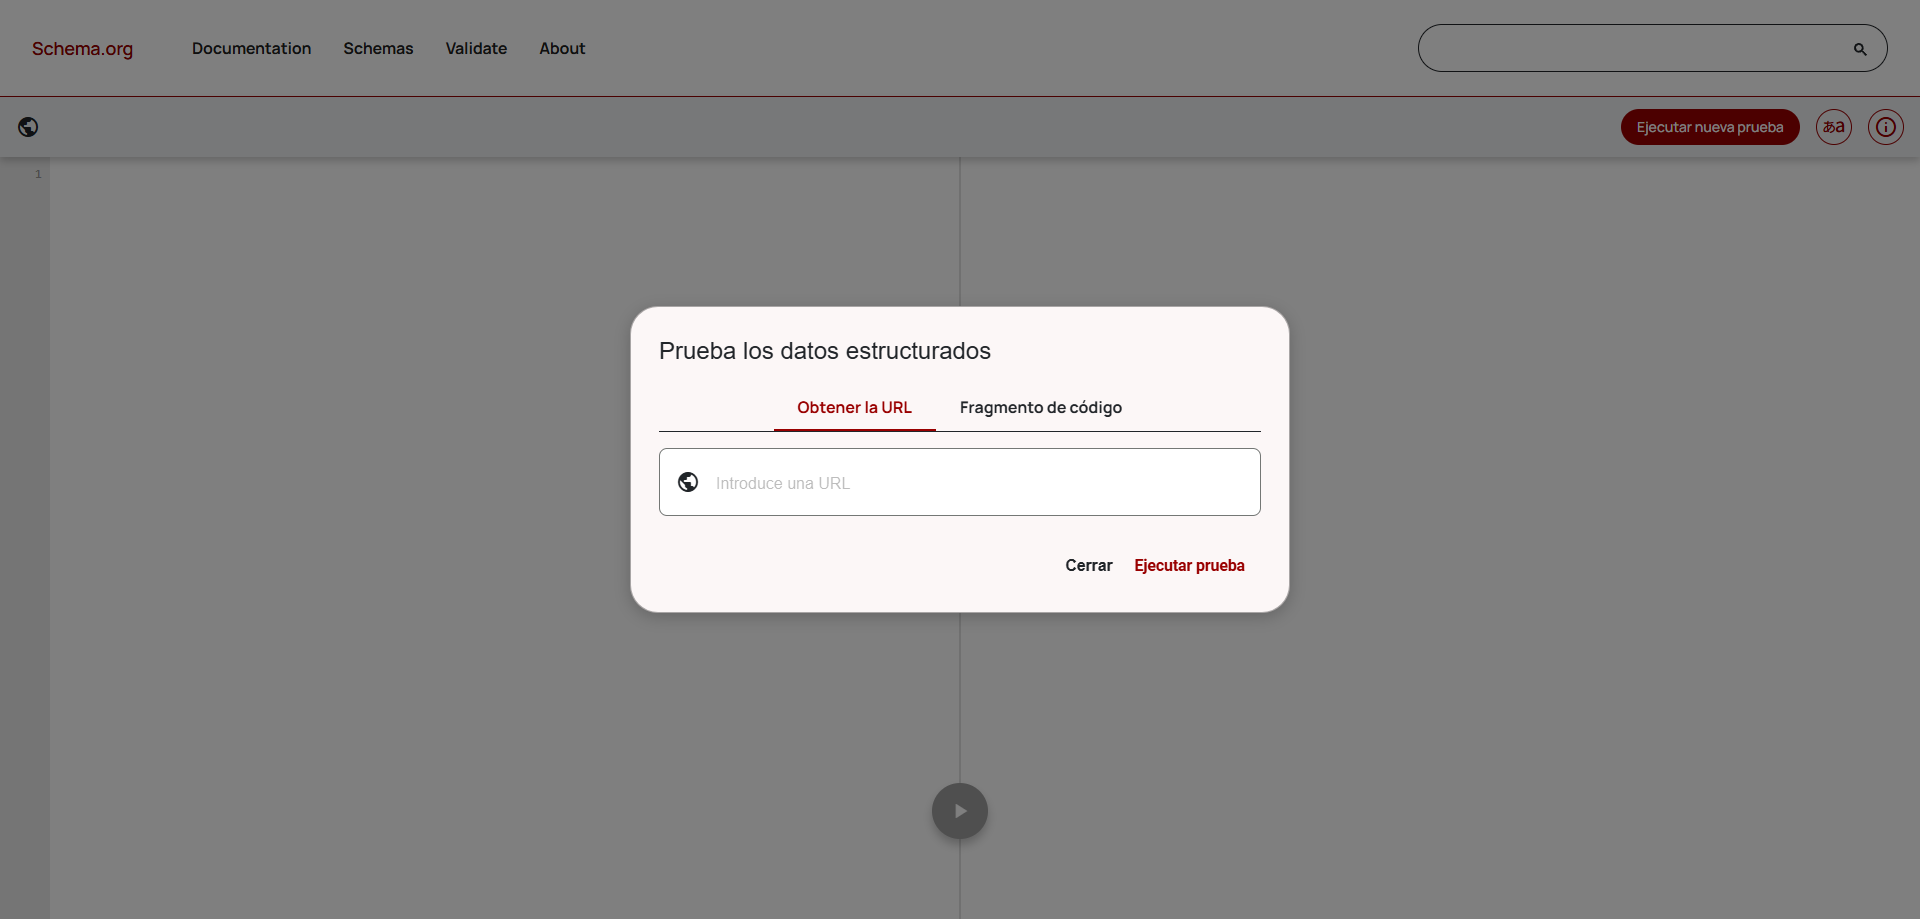Click the info icon in the top right
This screenshot has height=919, width=1920.
(x=1886, y=127)
